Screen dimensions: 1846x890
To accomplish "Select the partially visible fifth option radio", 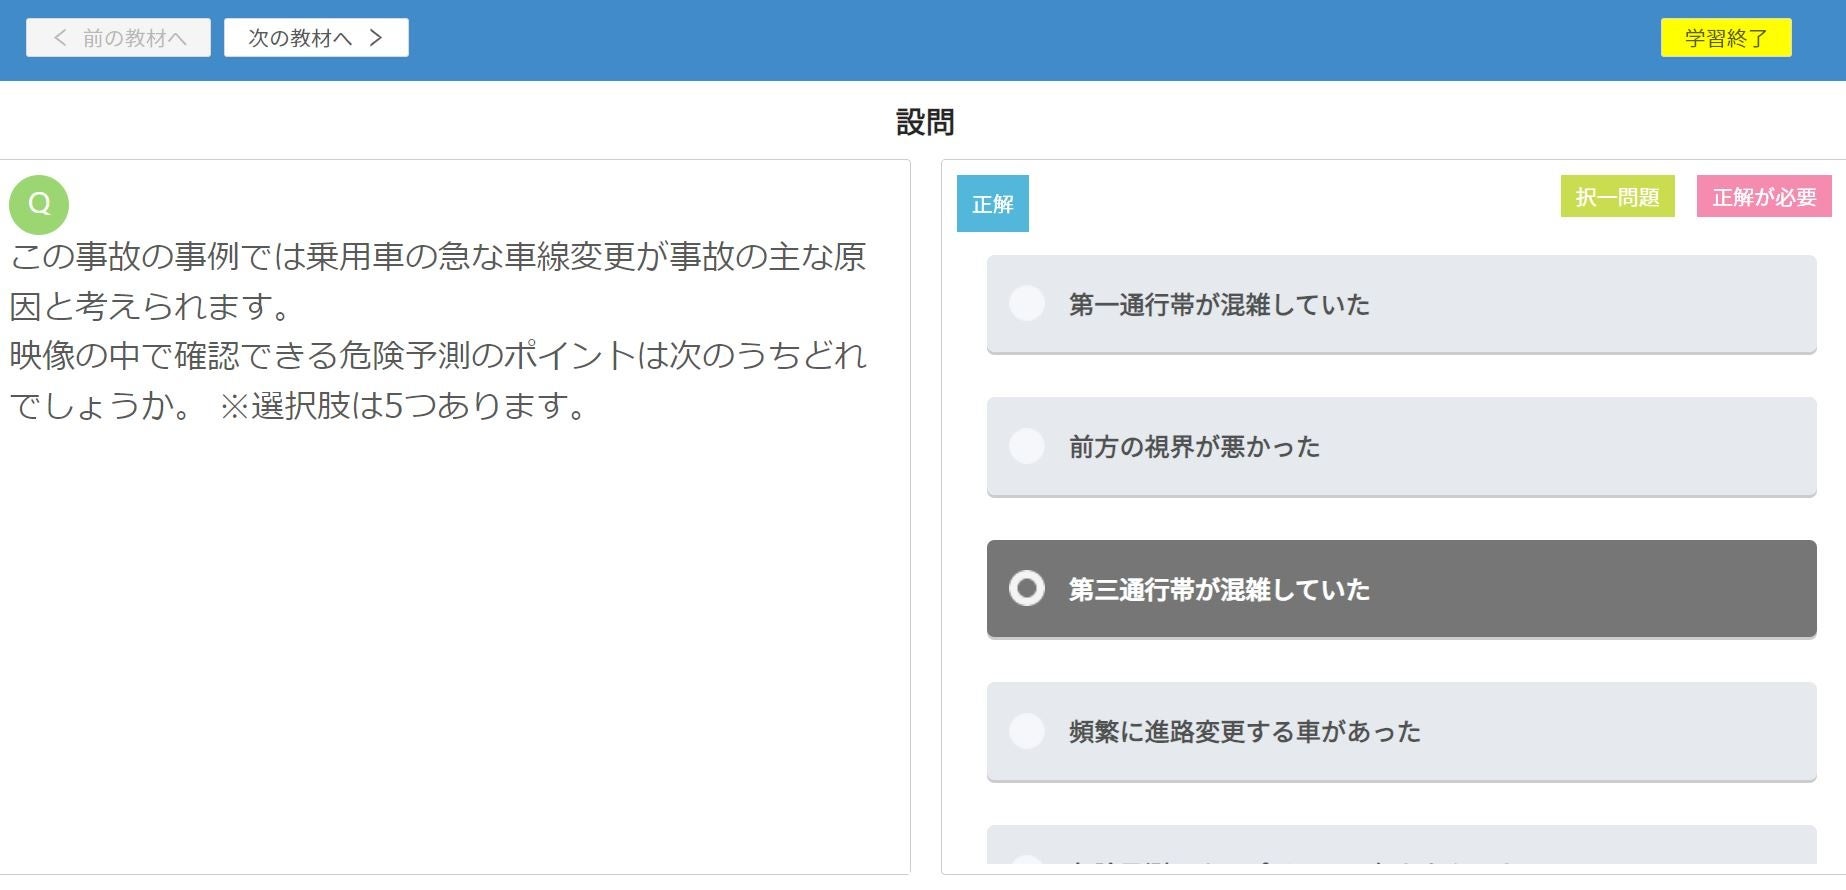I will pos(1027,859).
